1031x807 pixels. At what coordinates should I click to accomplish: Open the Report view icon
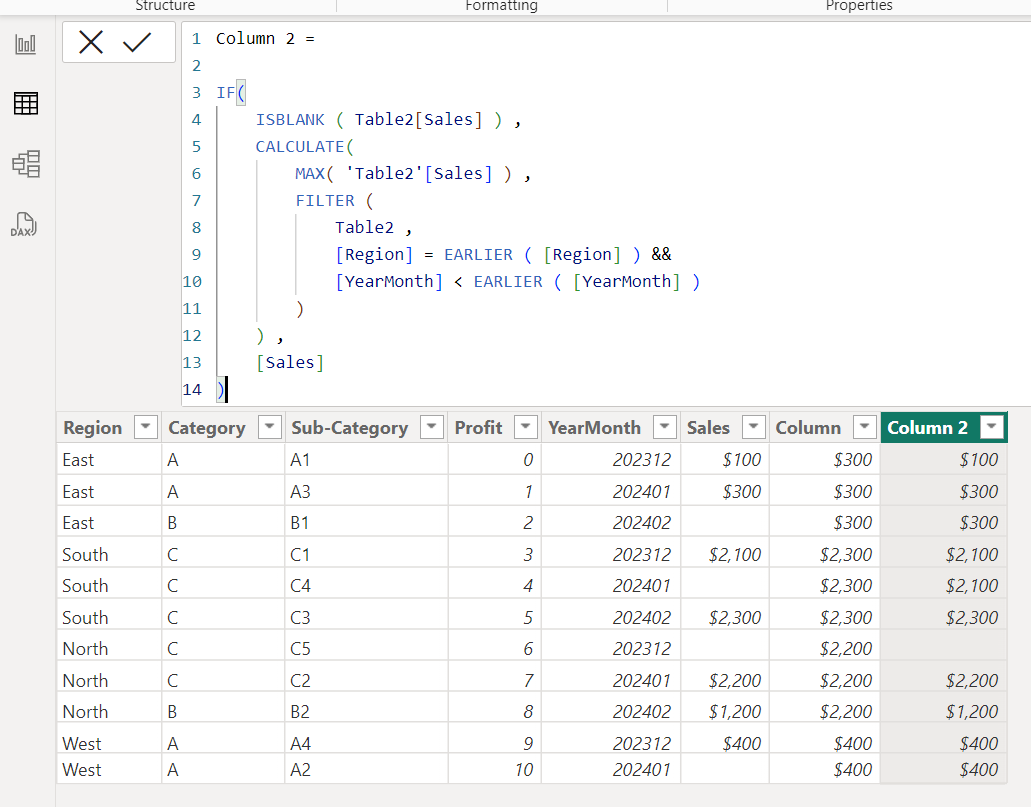click(26, 45)
